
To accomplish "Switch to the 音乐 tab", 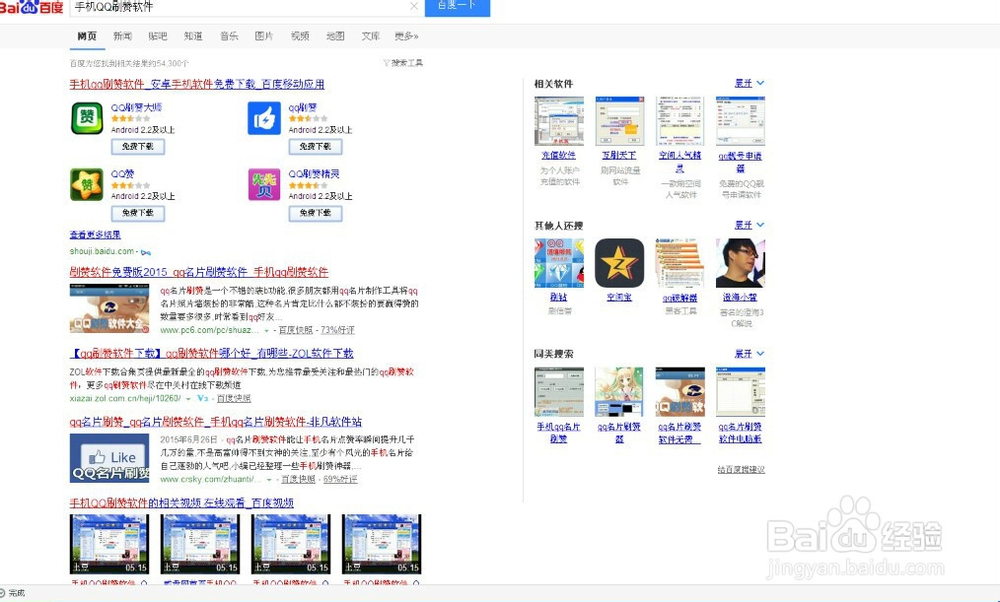I will click(228, 36).
